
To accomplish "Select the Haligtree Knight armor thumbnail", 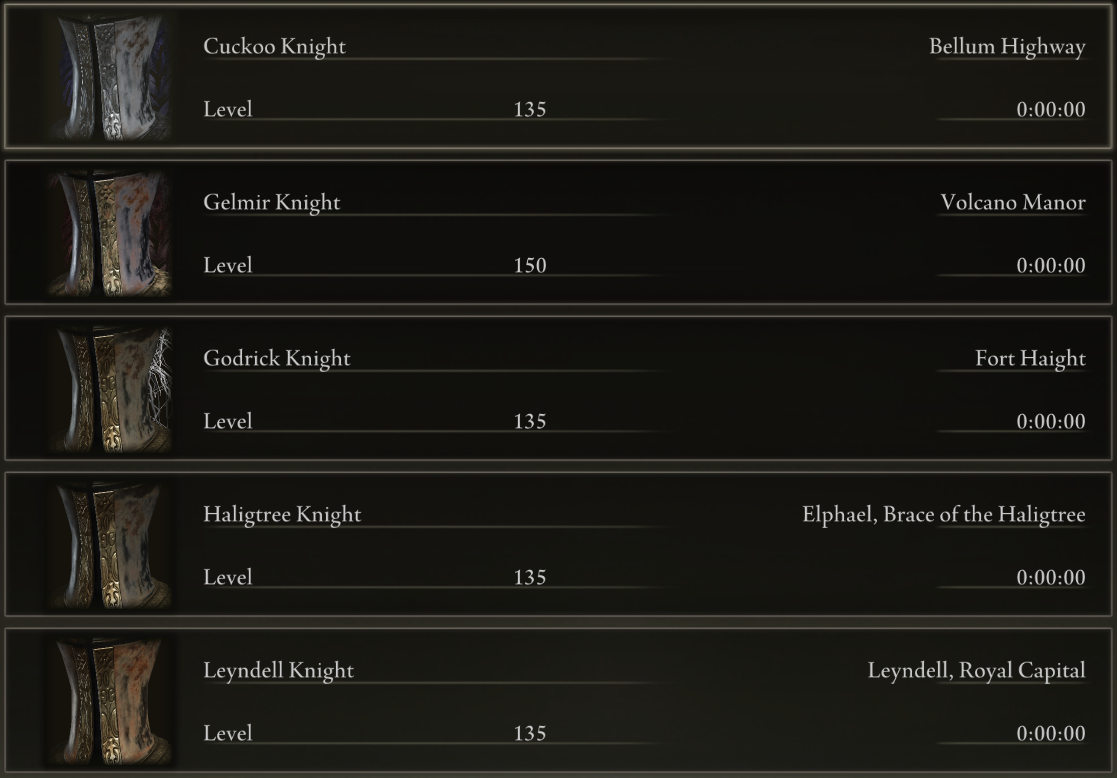I will [x=110, y=545].
